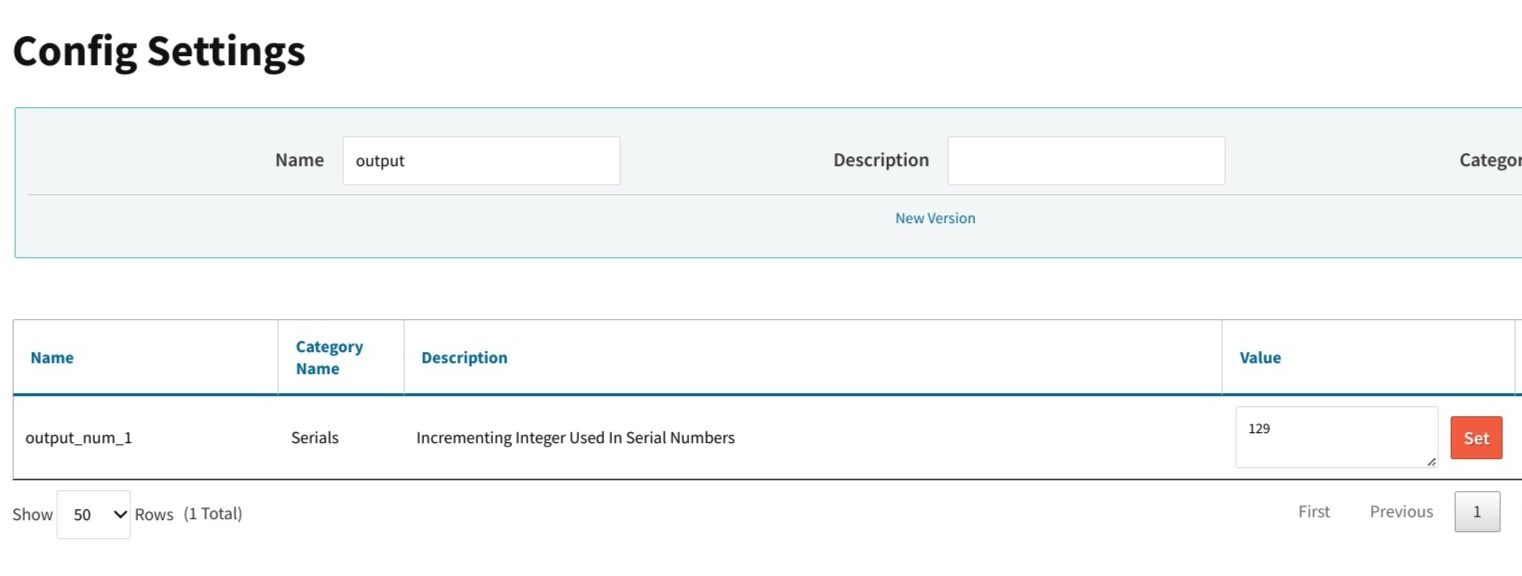Click the Previous pagination link
The height and width of the screenshot is (576, 1522).
[x=1401, y=512]
